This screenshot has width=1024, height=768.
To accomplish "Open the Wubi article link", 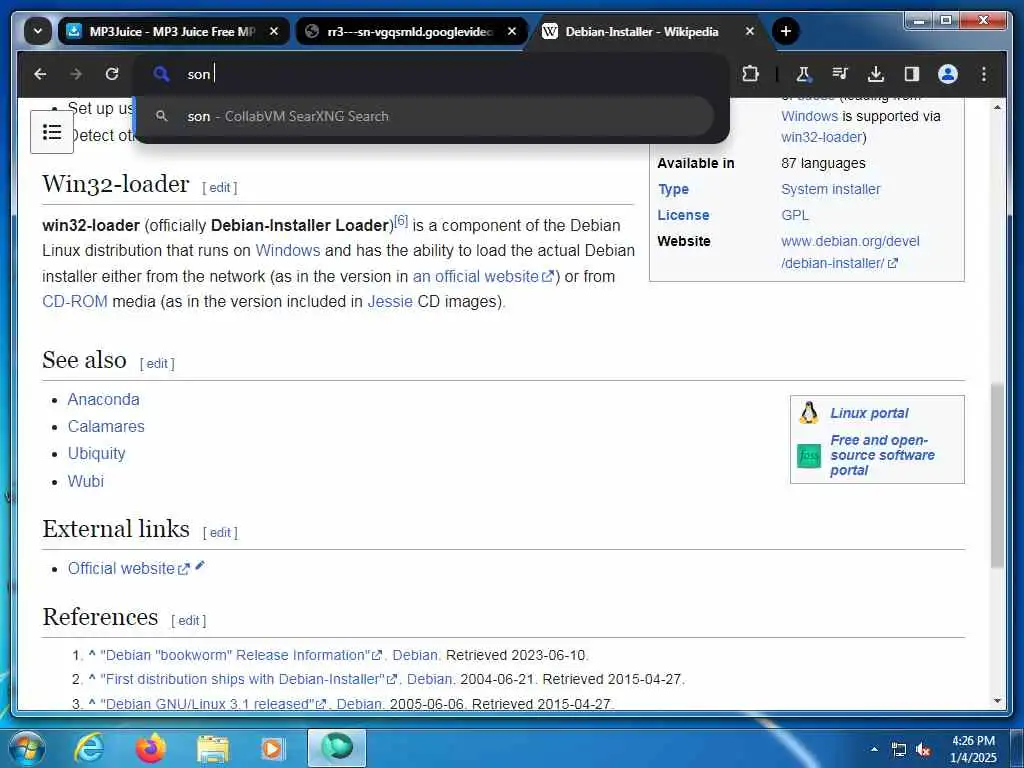I will click(86, 481).
